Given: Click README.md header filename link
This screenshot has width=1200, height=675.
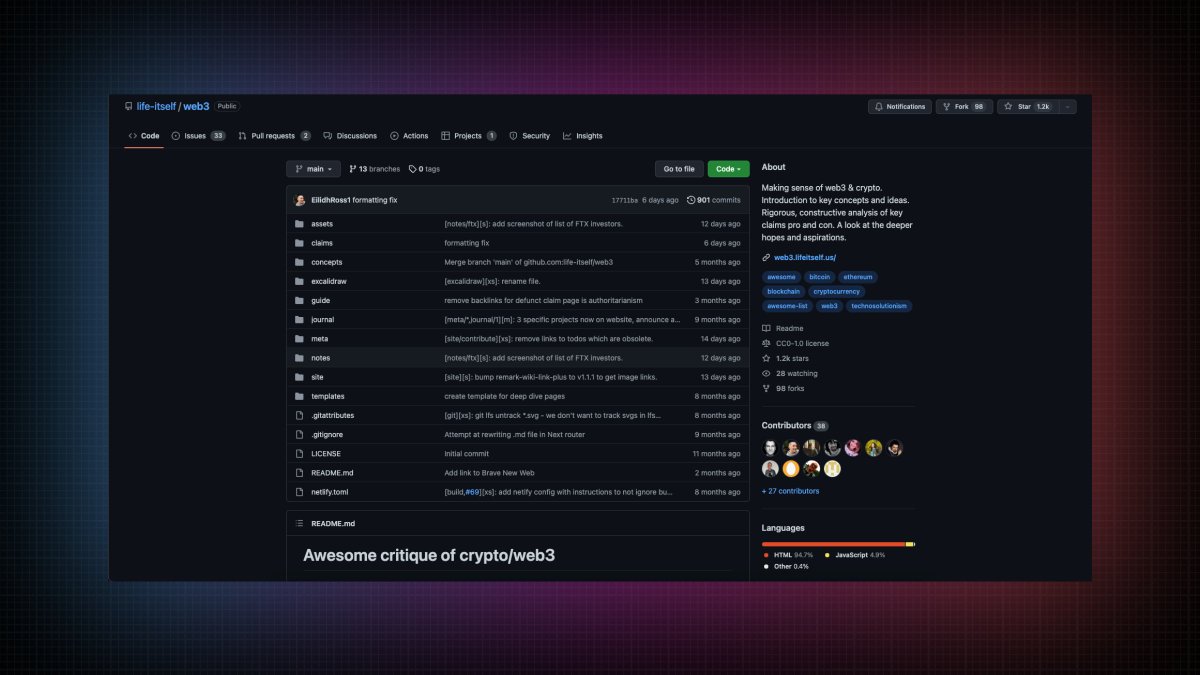Looking at the screenshot, I should point(333,523).
